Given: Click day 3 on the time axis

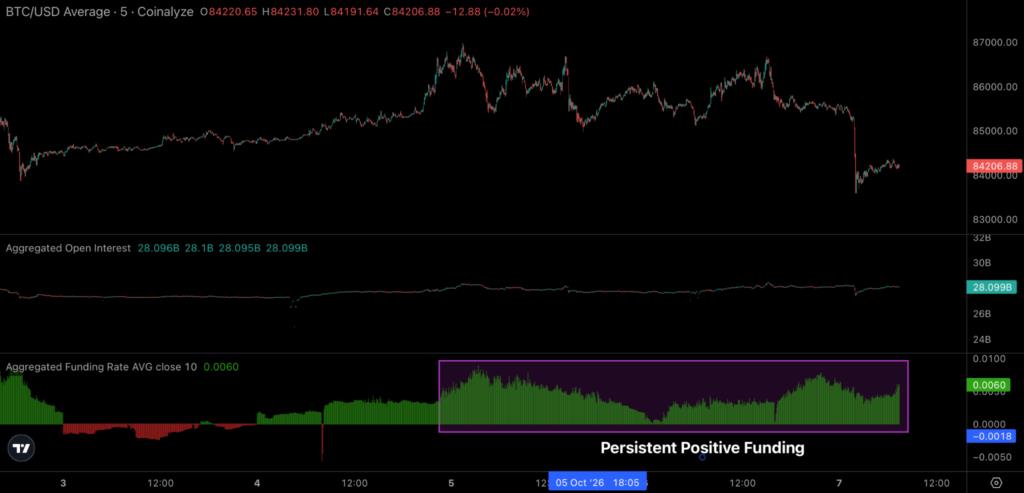Looking at the screenshot, I should click(x=63, y=483).
